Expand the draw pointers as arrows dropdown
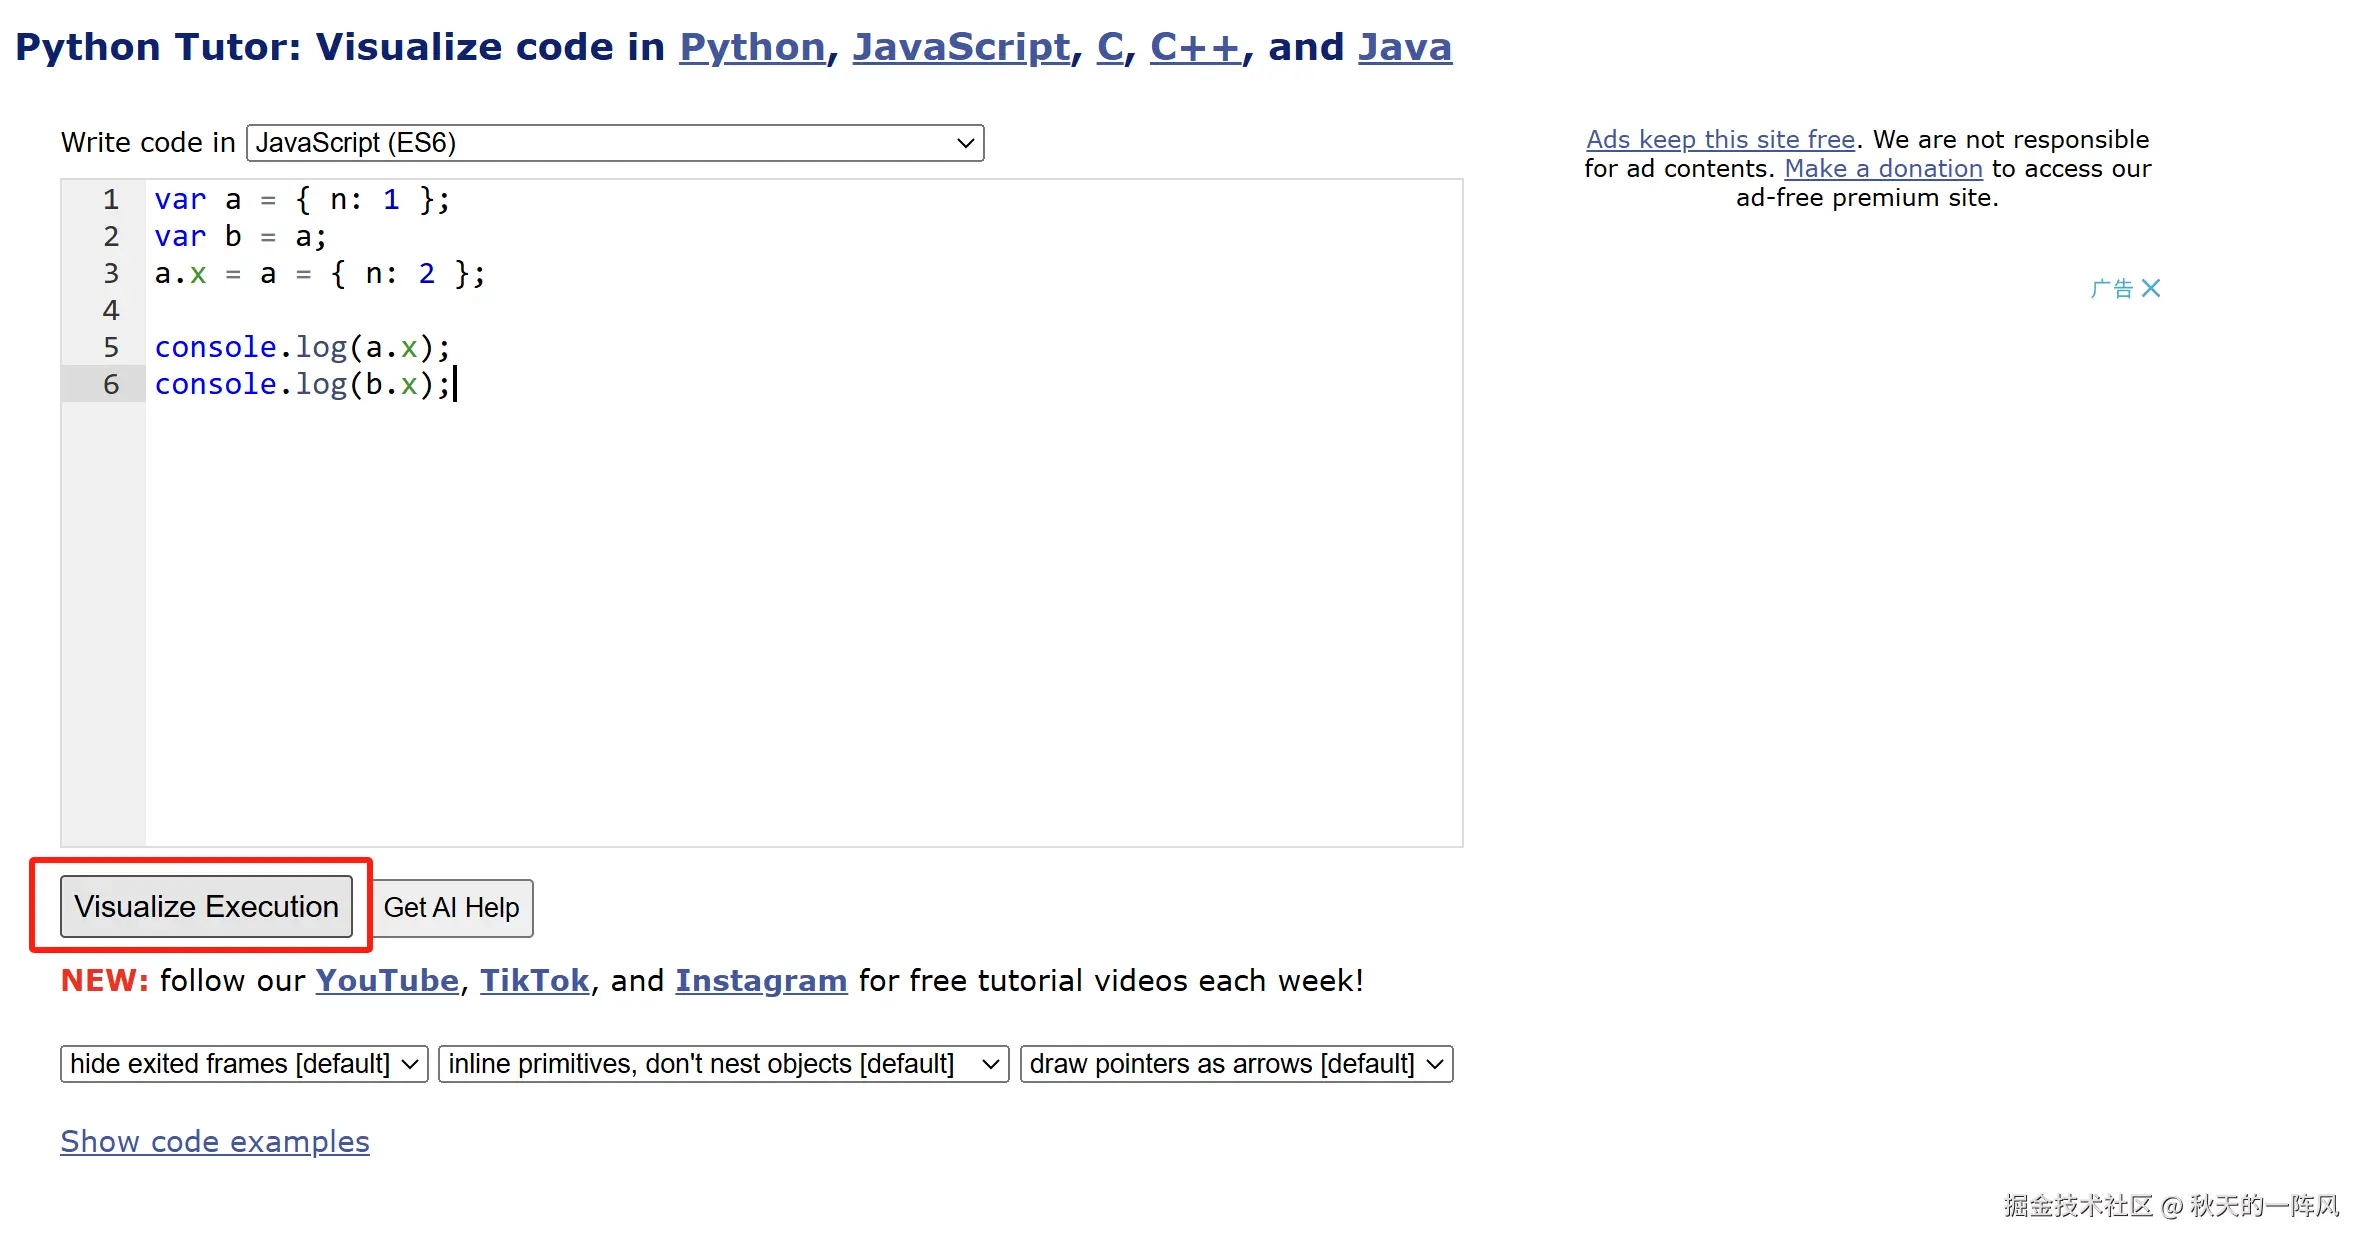The width and height of the screenshot is (2371, 1251). (x=1236, y=1064)
